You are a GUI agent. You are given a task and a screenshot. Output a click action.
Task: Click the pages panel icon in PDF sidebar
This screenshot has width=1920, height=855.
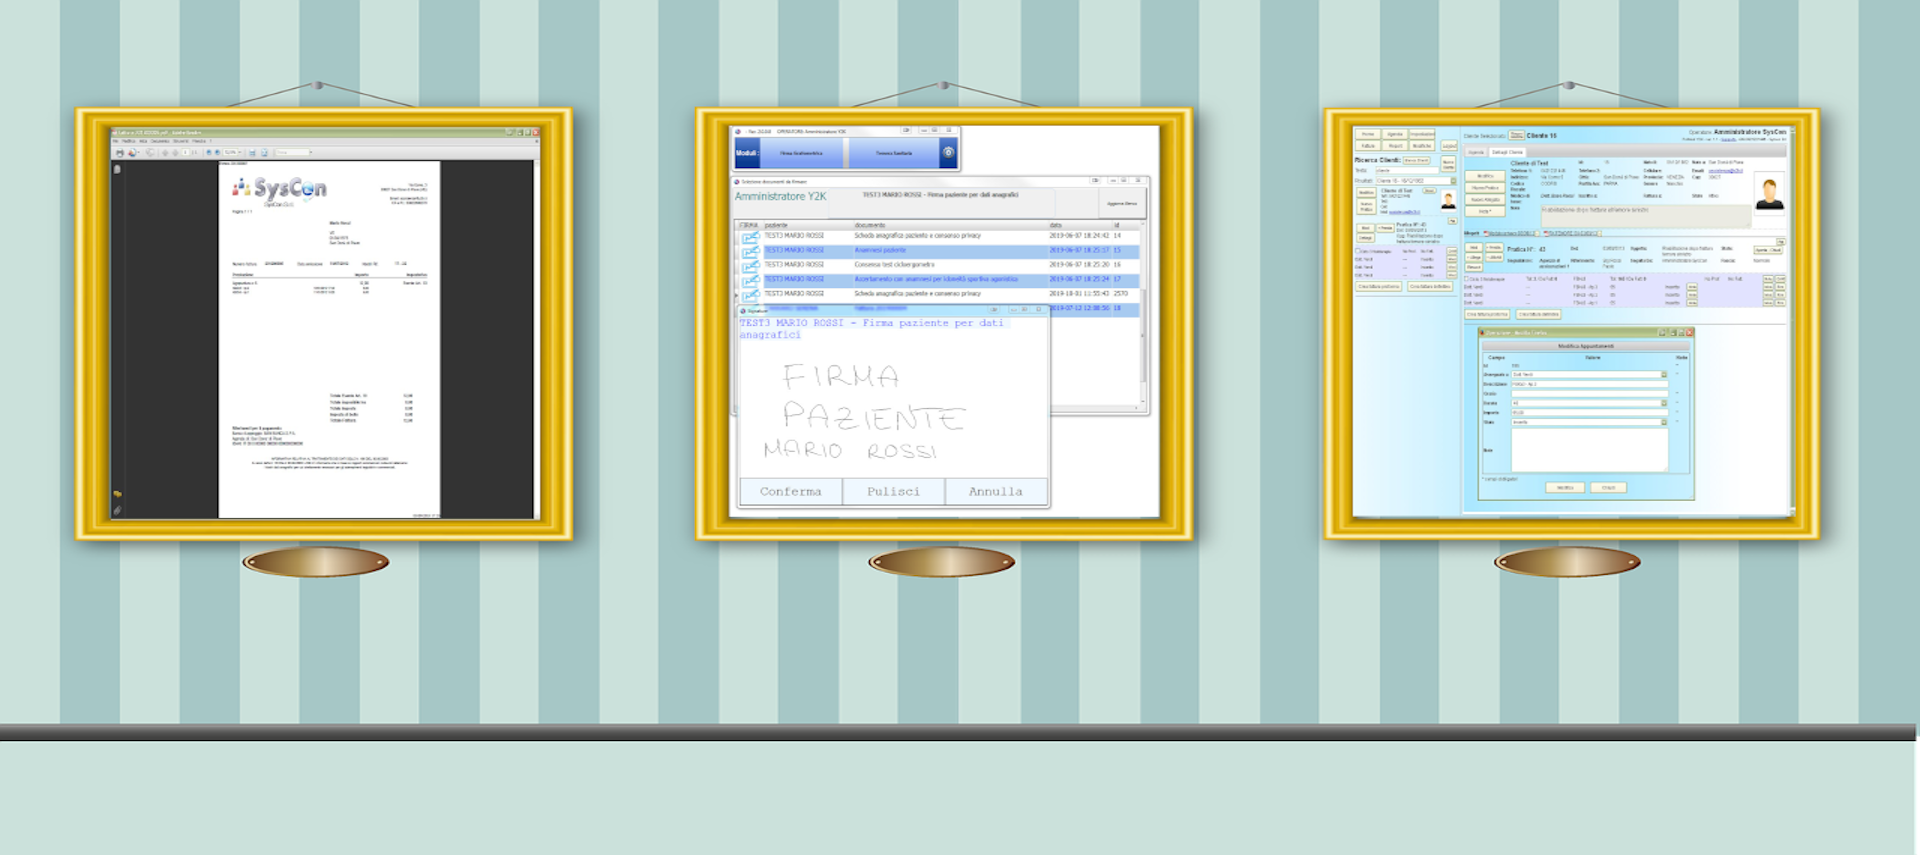click(117, 169)
